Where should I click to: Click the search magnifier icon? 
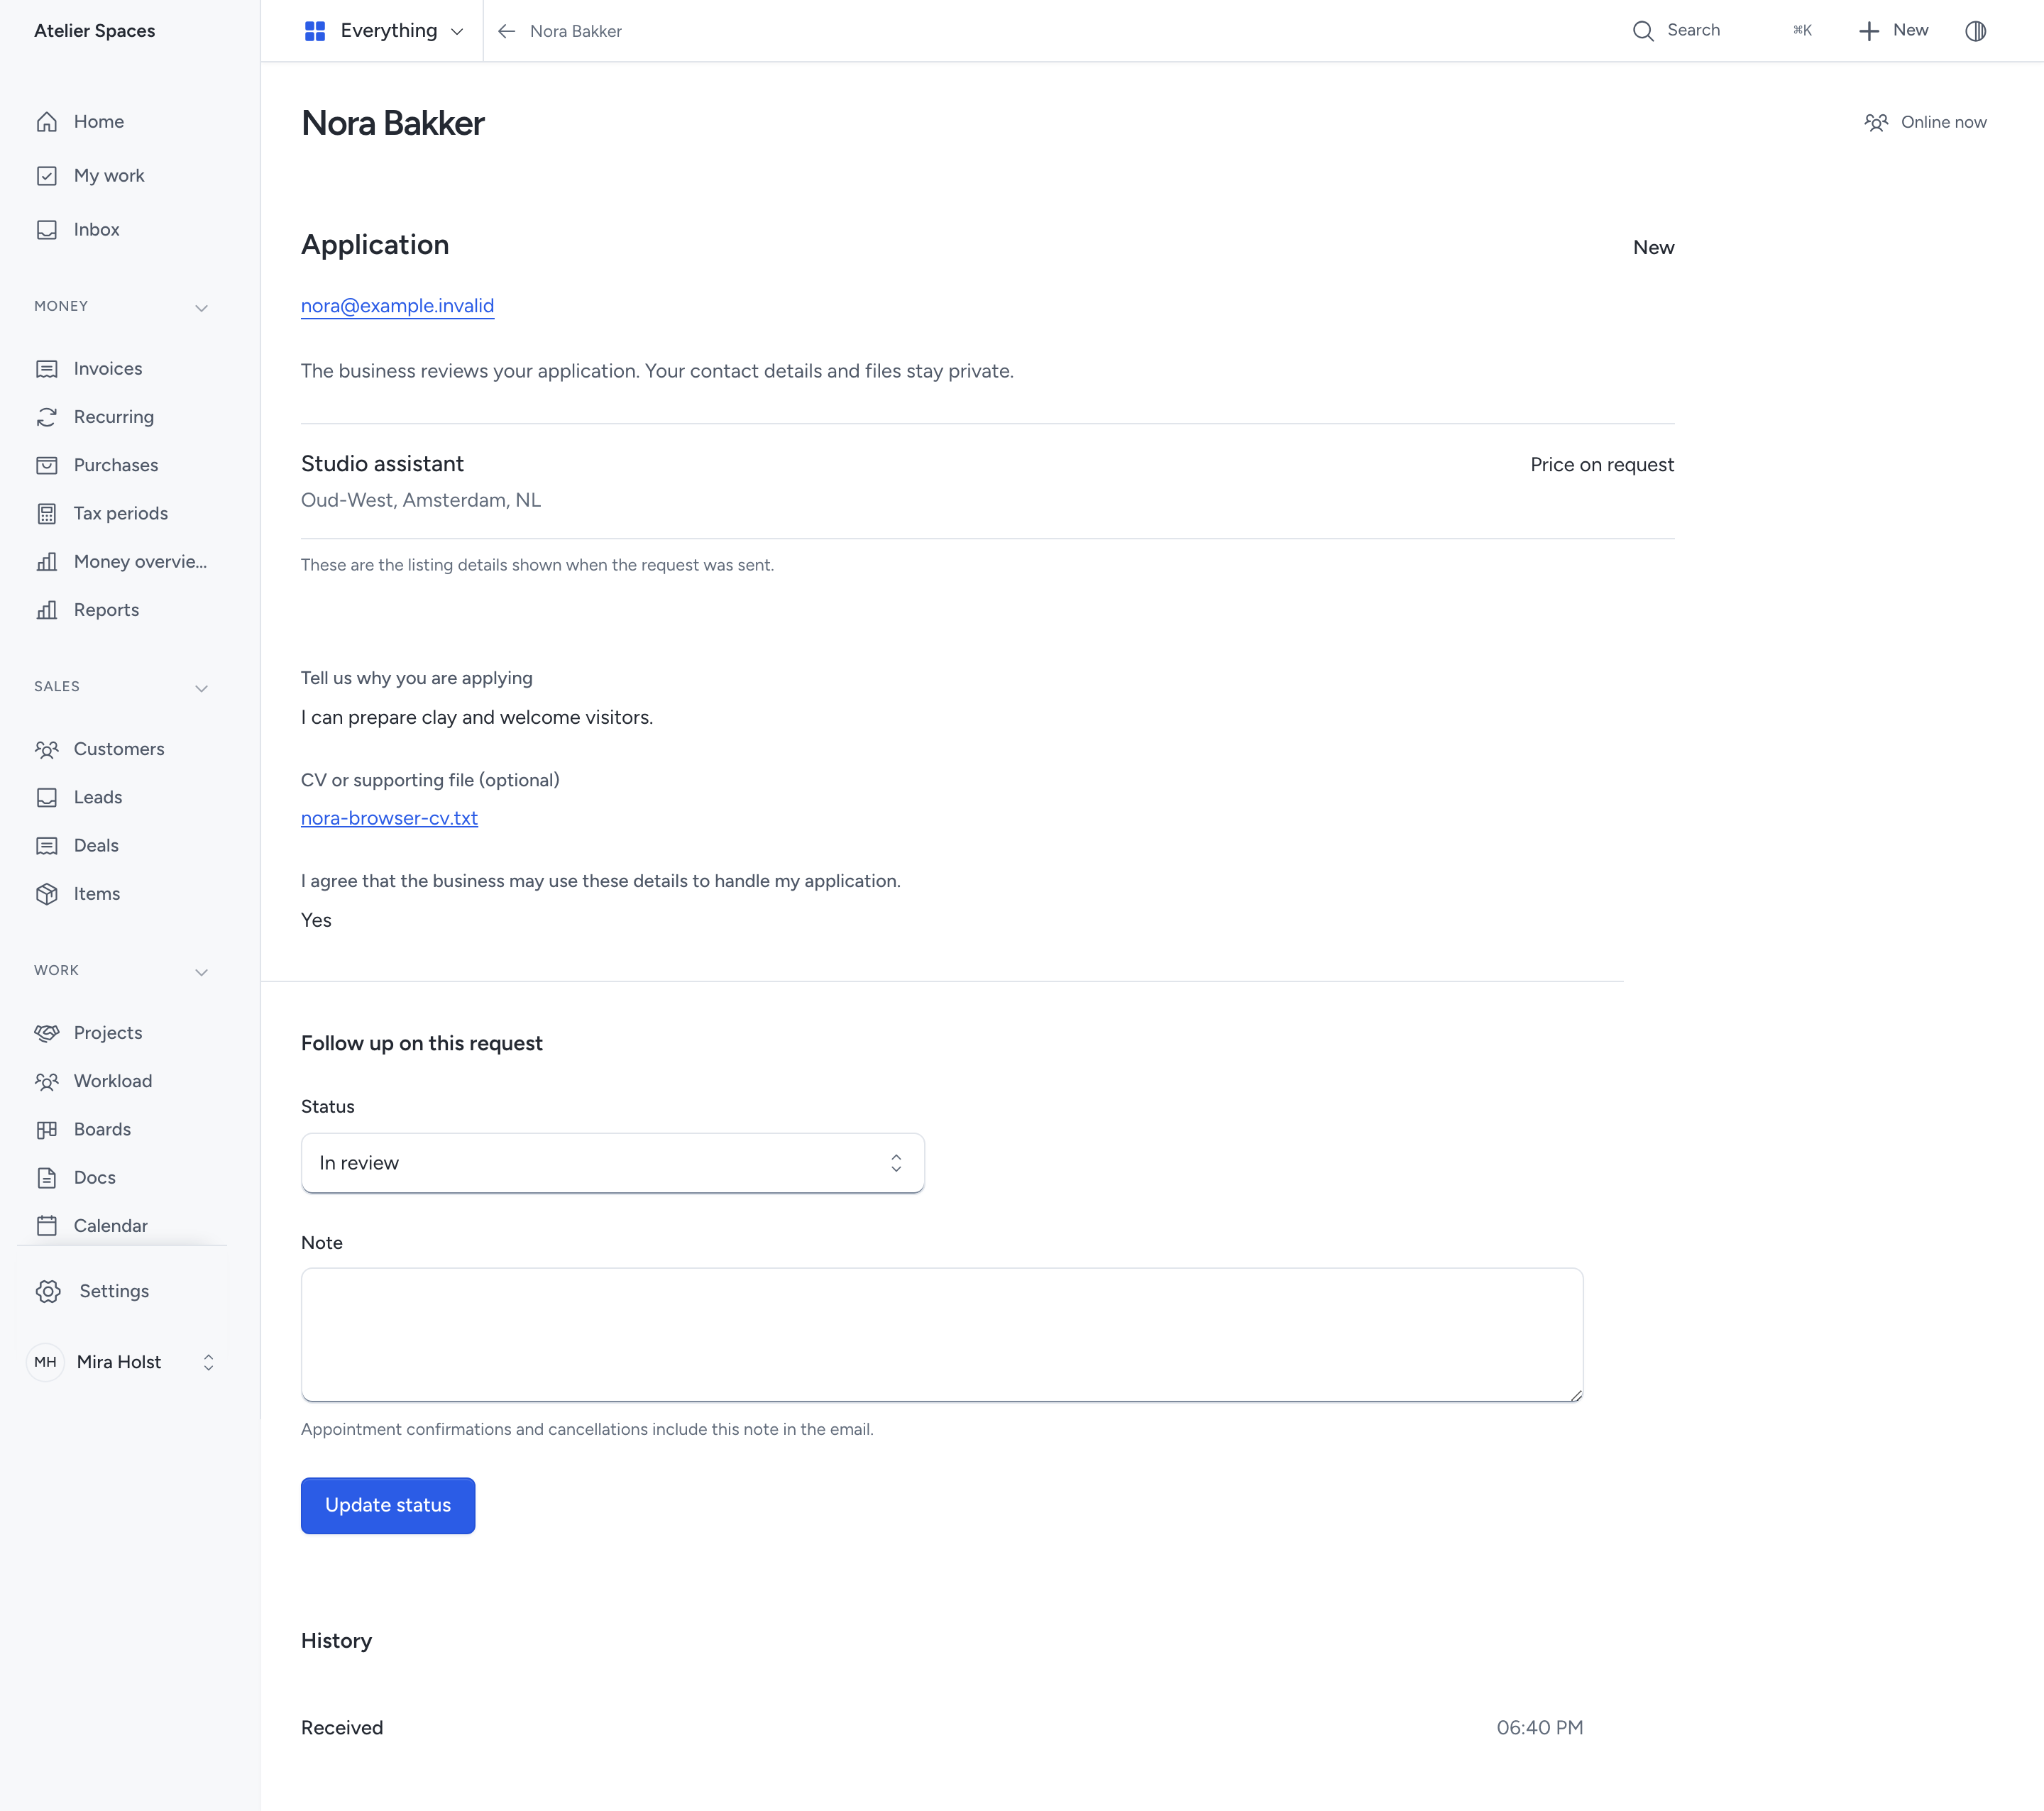1643,31
